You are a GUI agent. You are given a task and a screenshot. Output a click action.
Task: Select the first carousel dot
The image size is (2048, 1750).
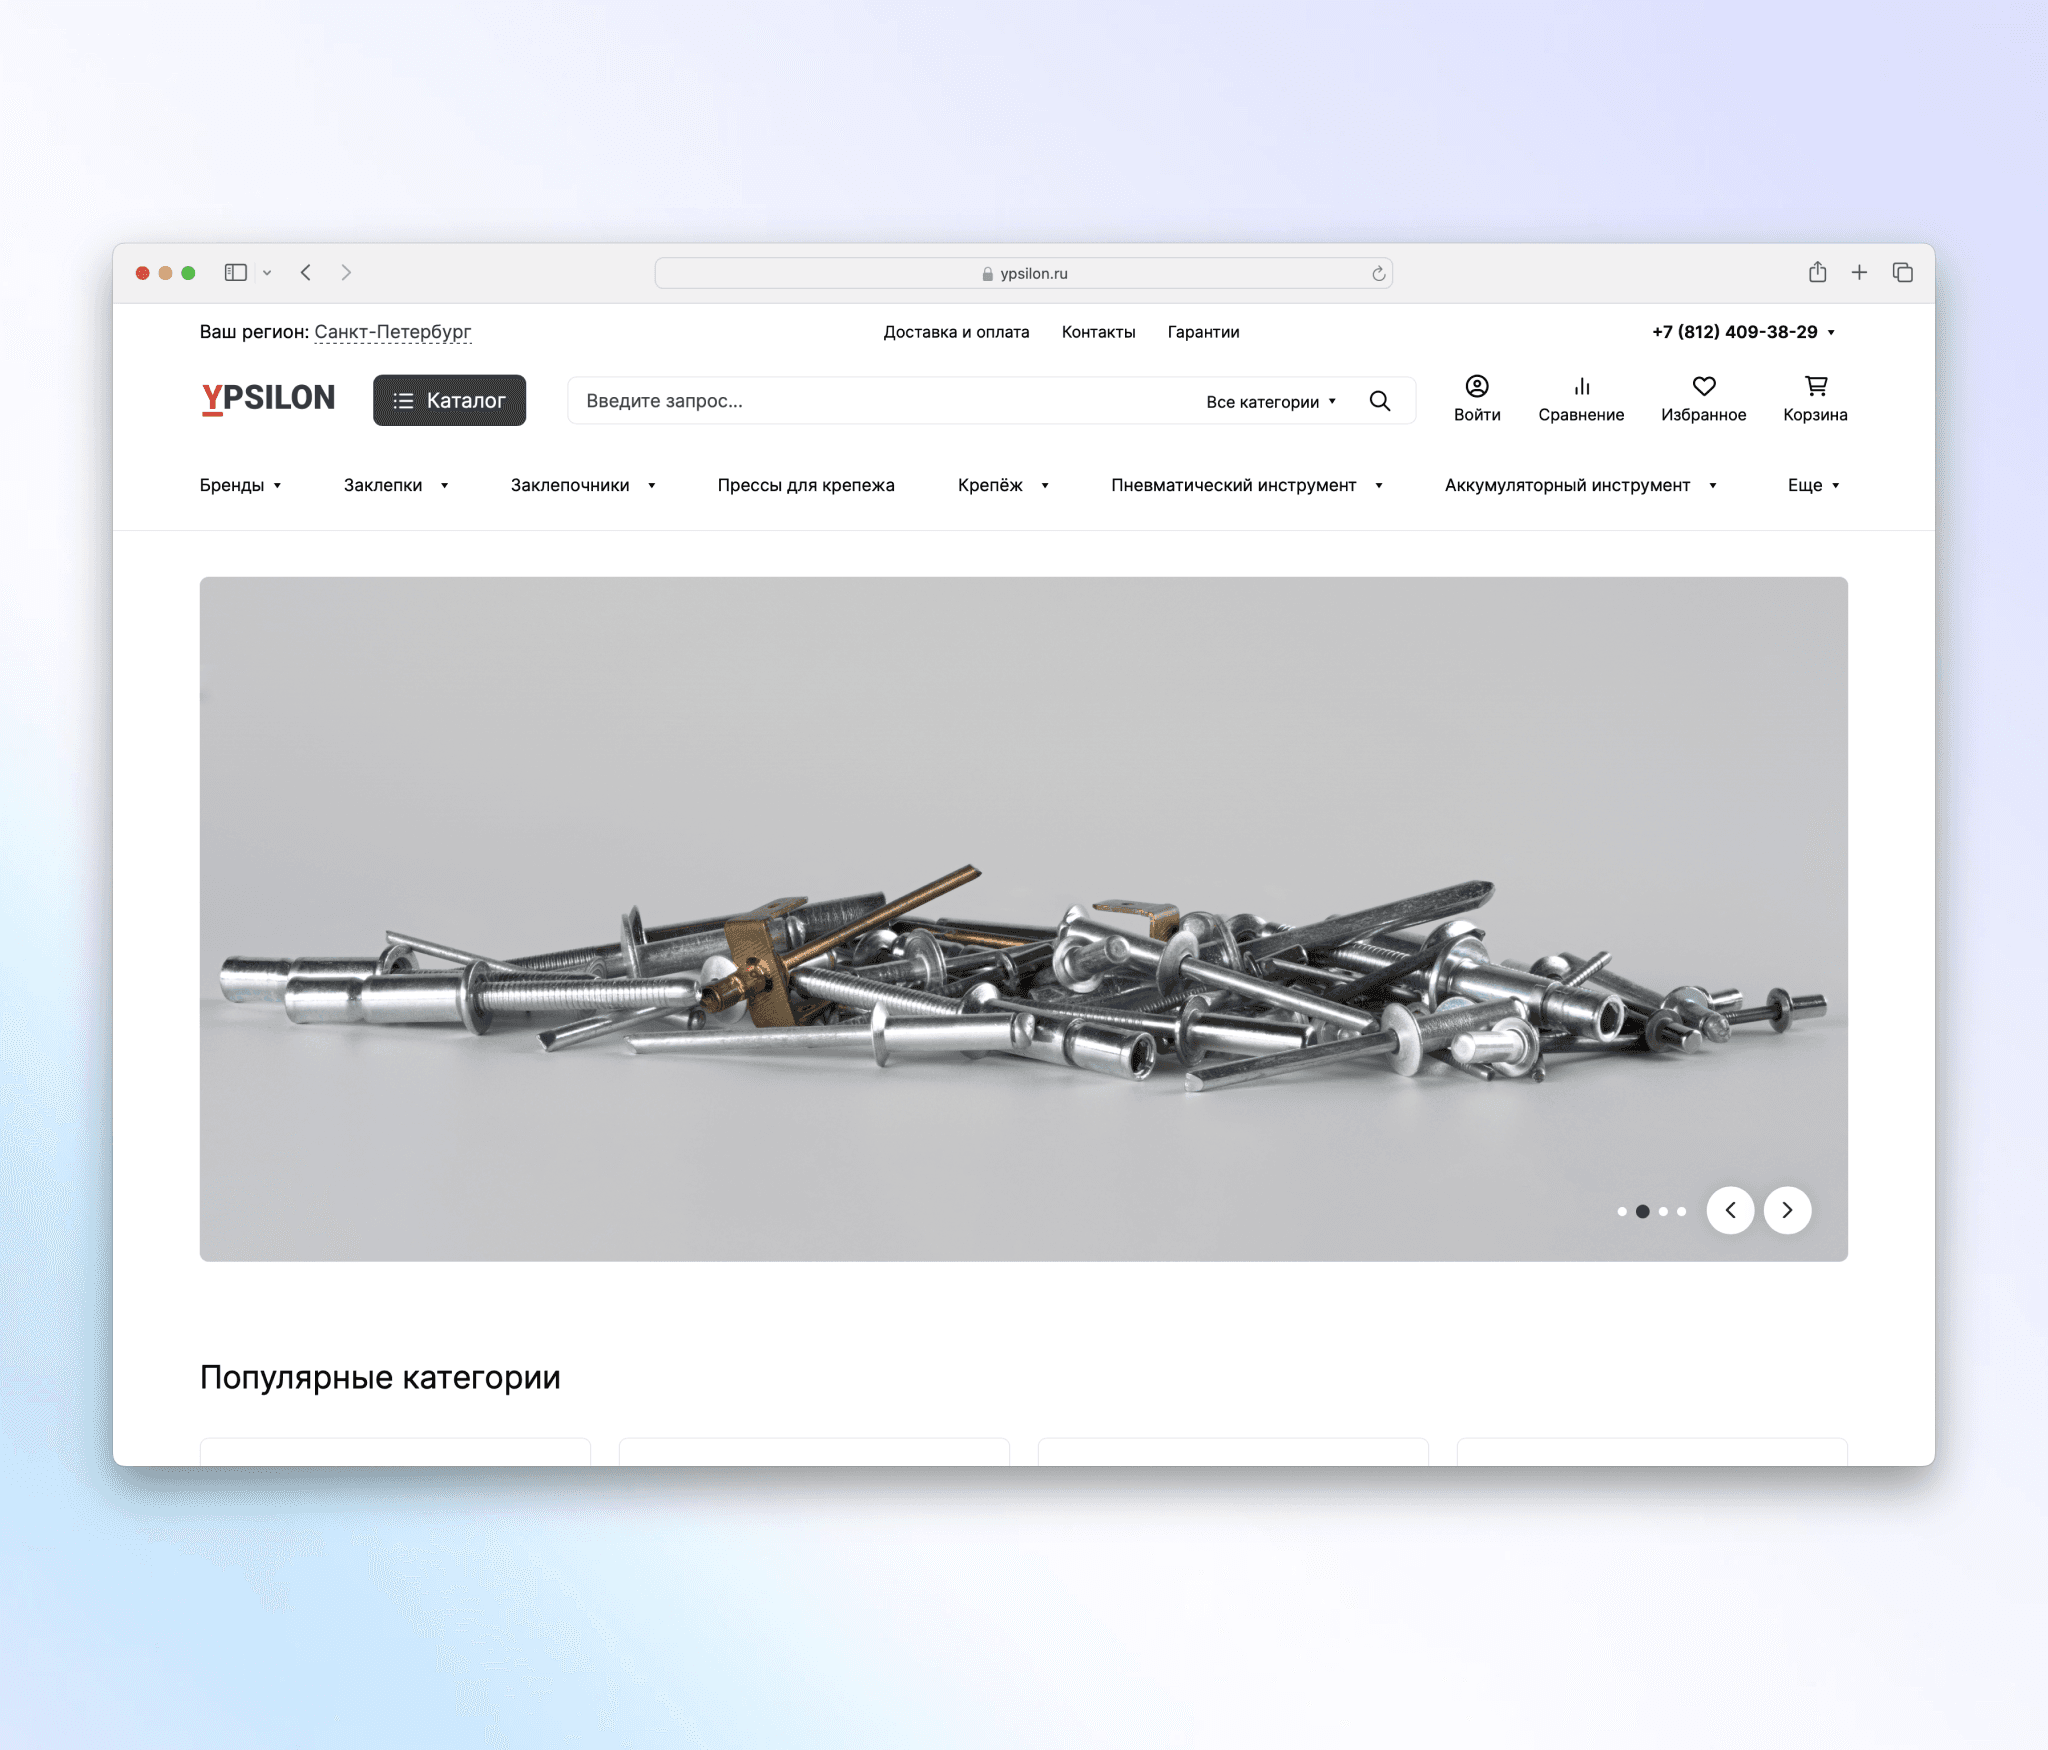point(1621,1211)
